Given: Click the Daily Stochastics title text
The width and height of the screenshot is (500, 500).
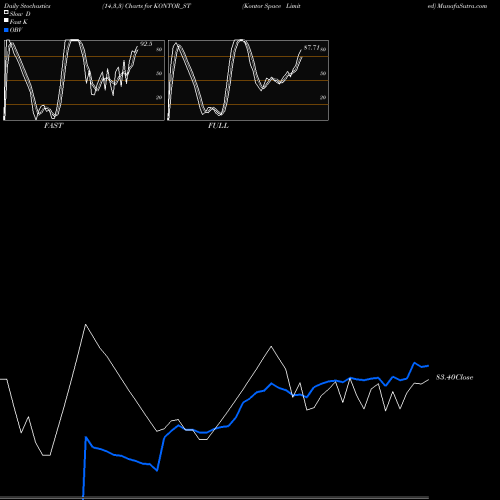Looking at the screenshot, I should pos(27,6).
